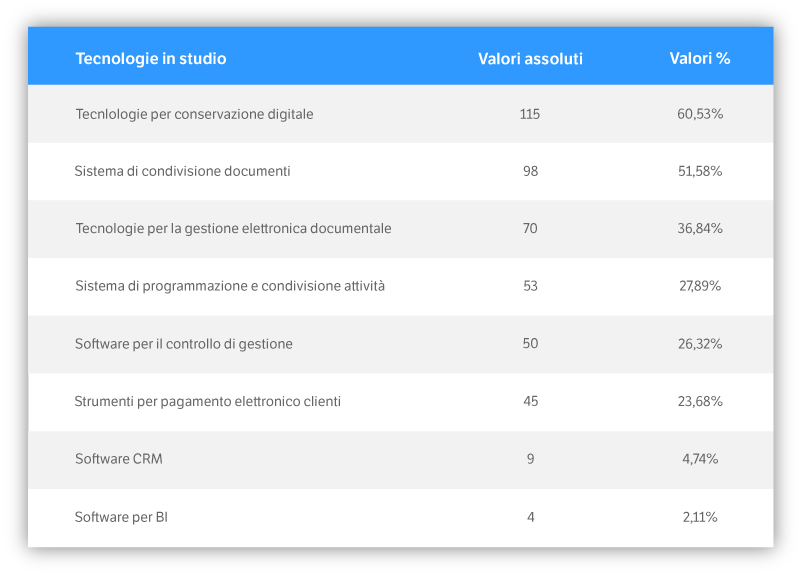Click the 'Software CRM' row label
The image size is (799, 573).
[118, 459]
